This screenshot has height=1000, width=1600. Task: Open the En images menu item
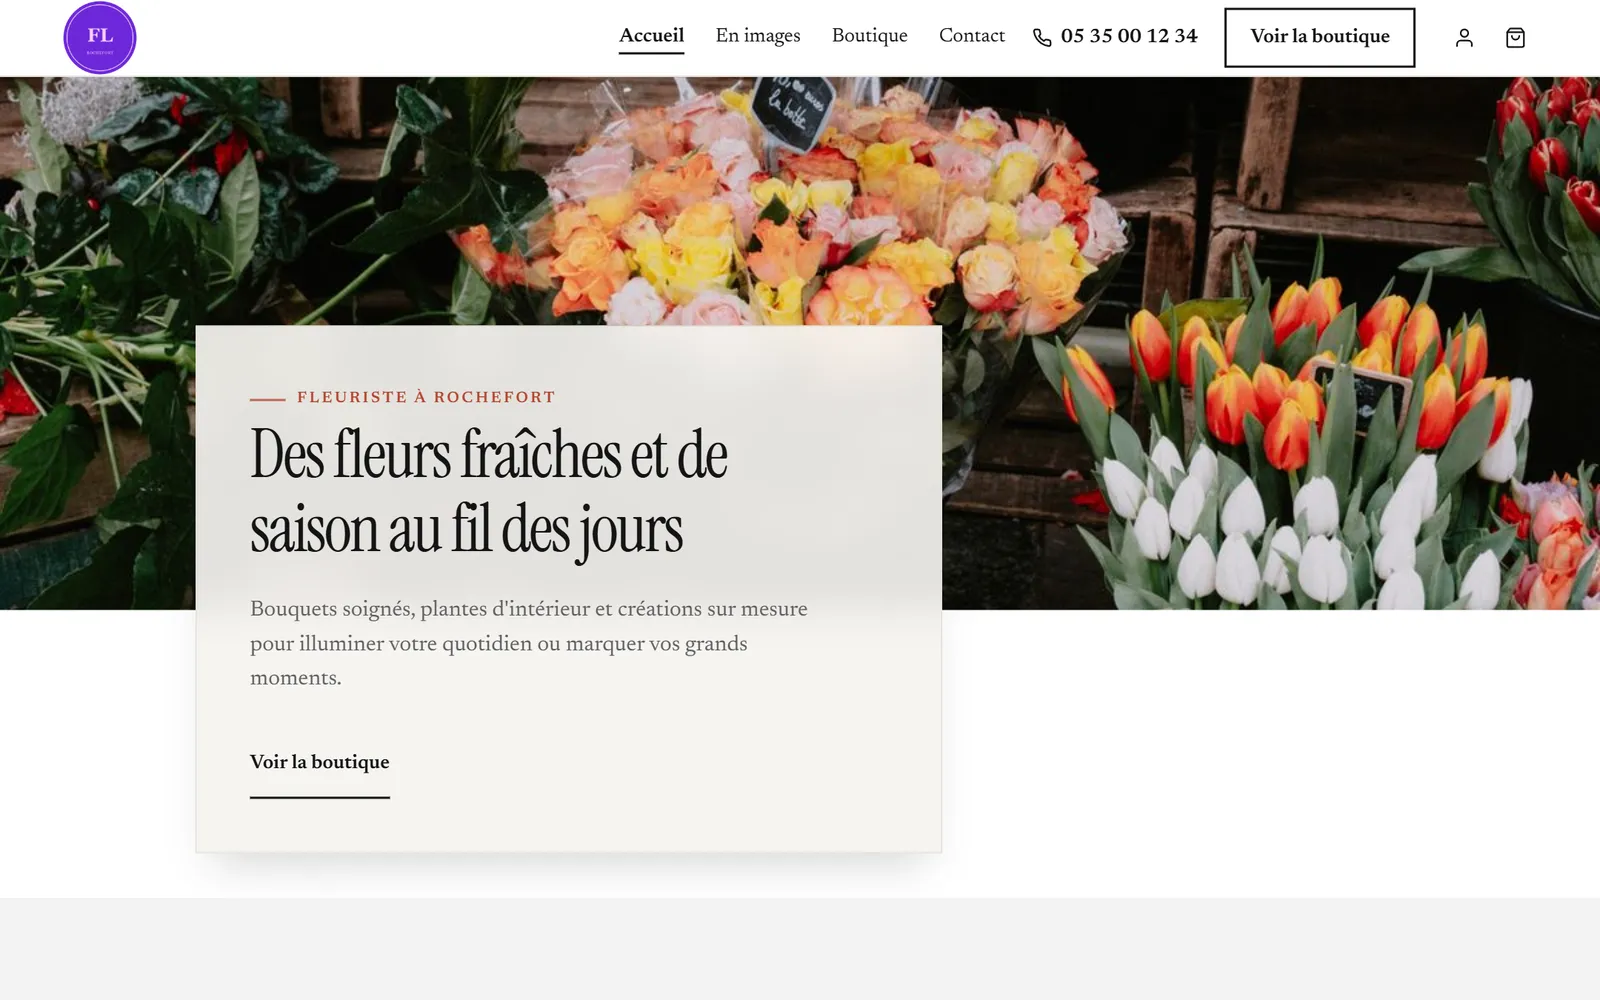[758, 36]
